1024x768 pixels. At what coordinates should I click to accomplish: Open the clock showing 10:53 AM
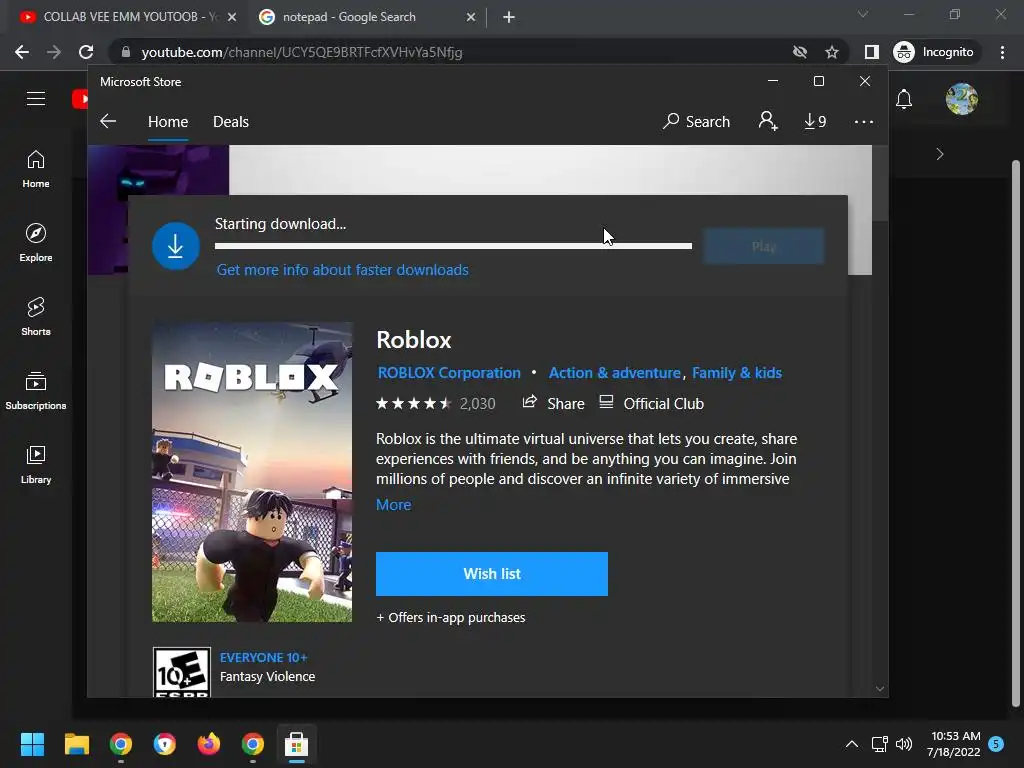click(954, 744)
